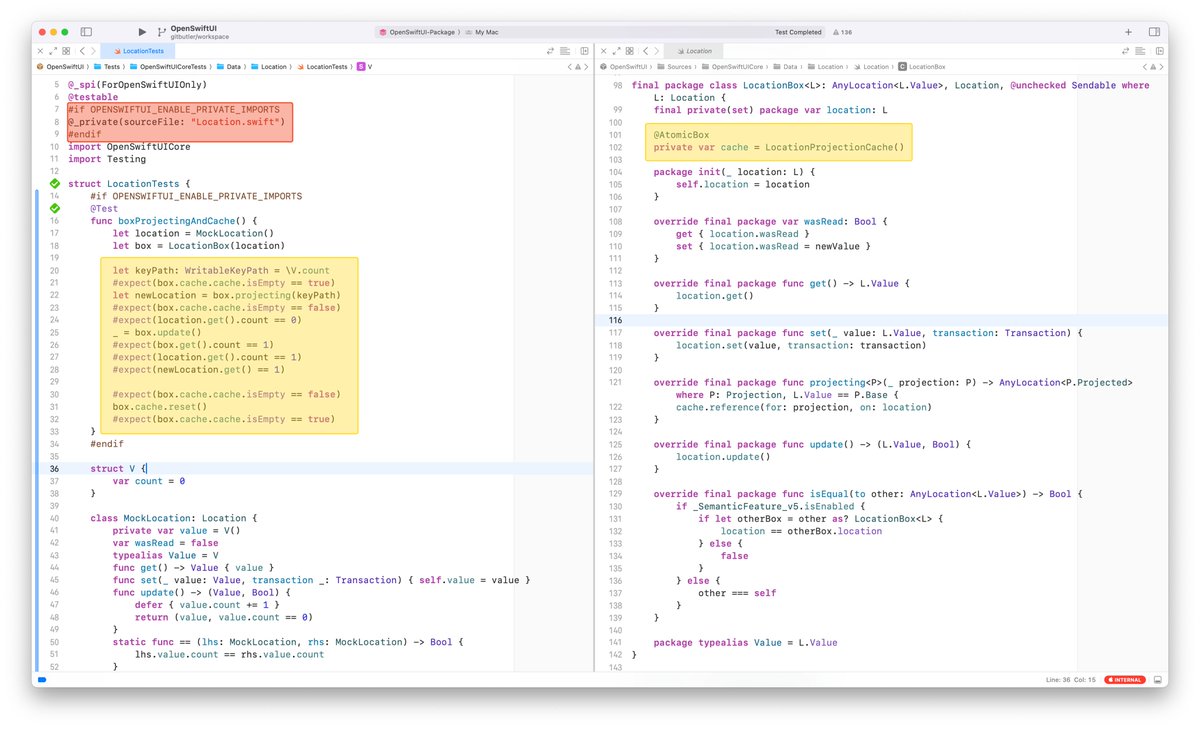Viewport: 1200px width, 729px height.
Task: Toggle the debug area at bottom right
Action: [x=1157, y=679]
